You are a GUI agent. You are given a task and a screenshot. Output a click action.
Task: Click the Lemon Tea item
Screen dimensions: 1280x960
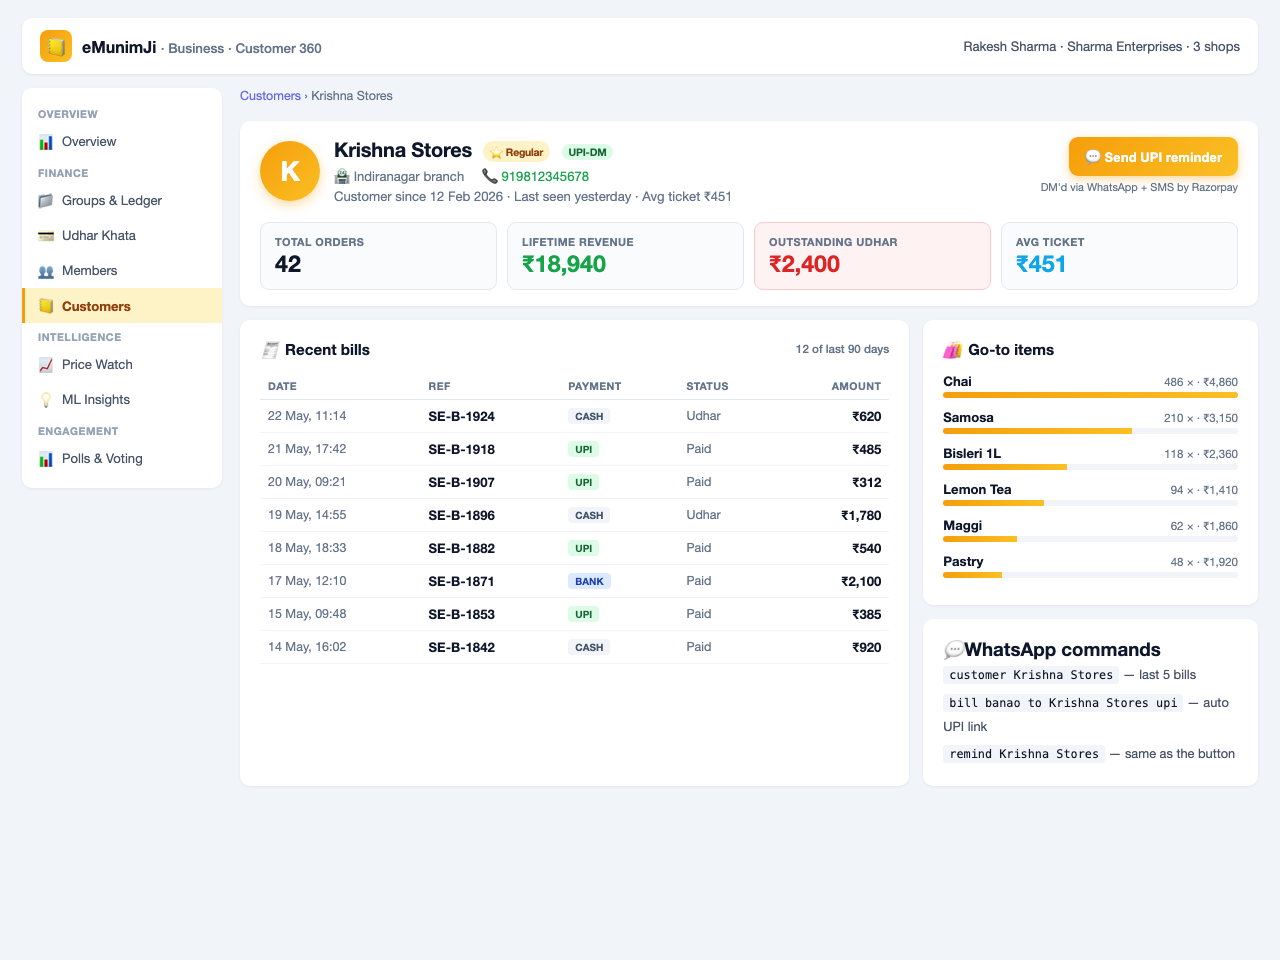[1090, 495]
